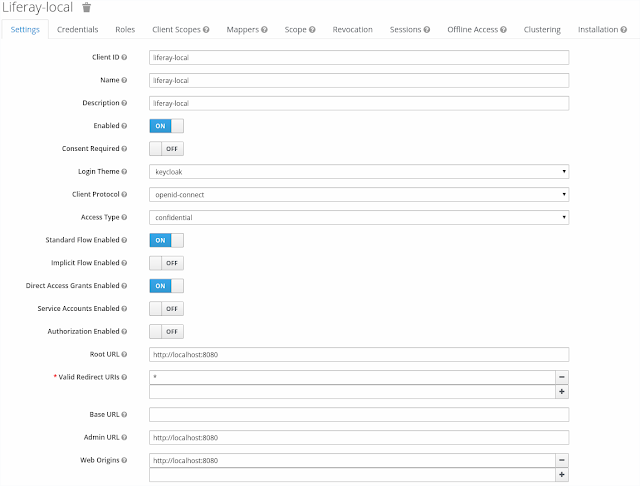Remove the asterisk redirect URI with minus button
The width and height of the screenshot is (640, 486).
tap(562, 377)
